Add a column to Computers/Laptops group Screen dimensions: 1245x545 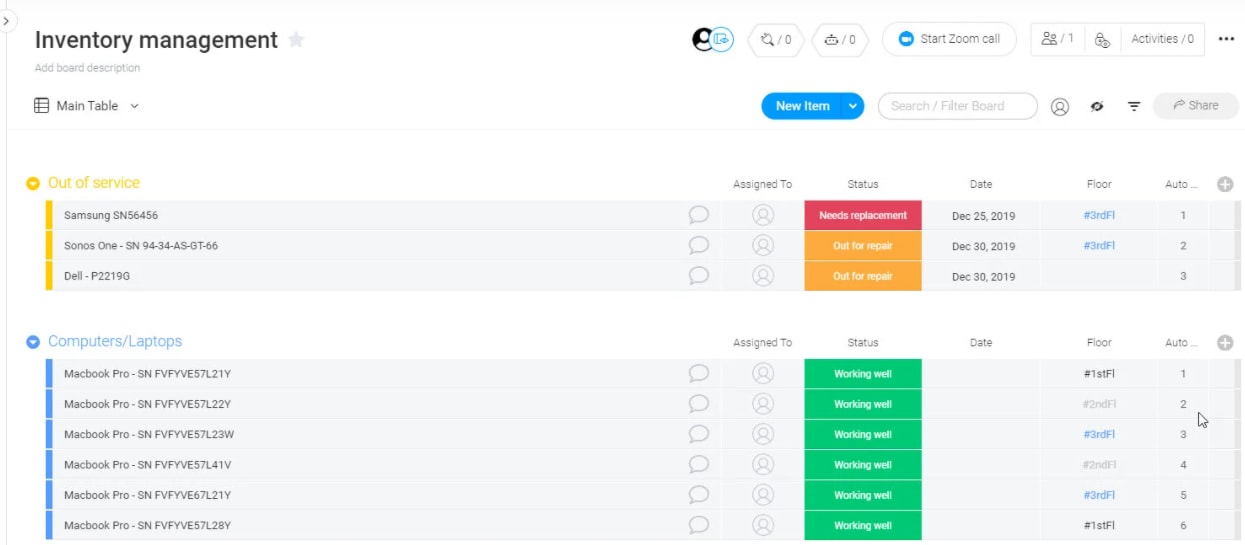click(x=1225, y=343)
